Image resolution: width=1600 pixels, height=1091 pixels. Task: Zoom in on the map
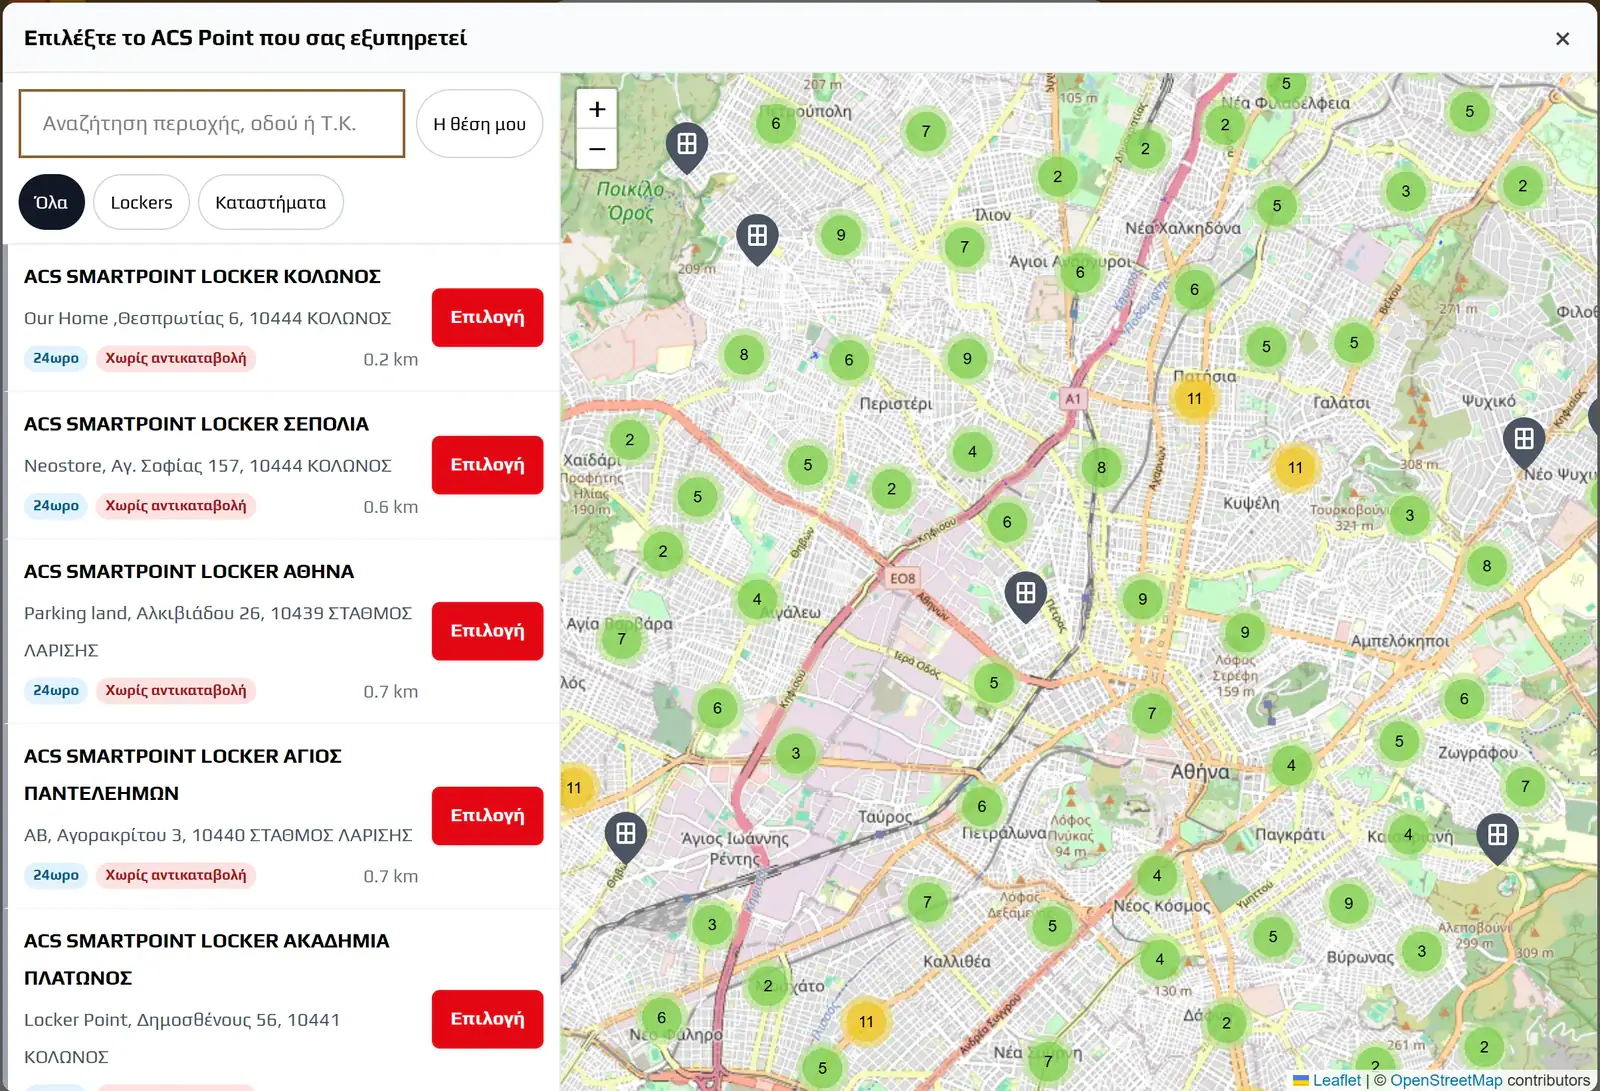click(x=597, y=109)
